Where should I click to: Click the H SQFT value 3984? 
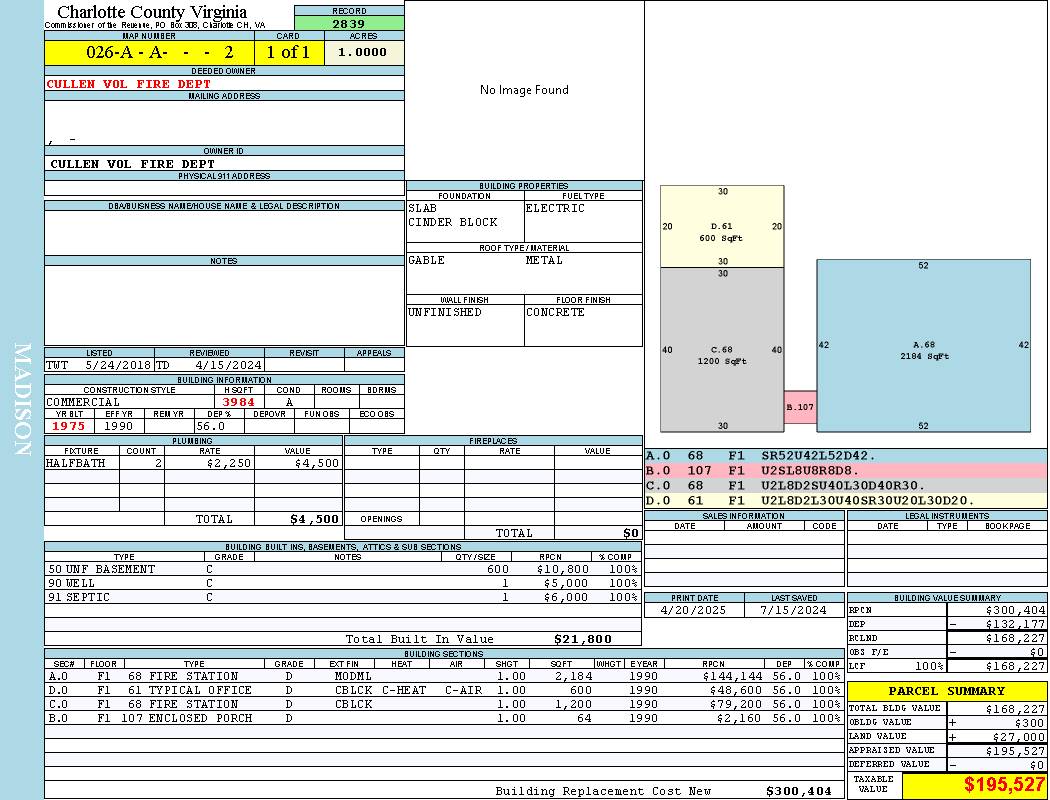[x=238, y=402]
